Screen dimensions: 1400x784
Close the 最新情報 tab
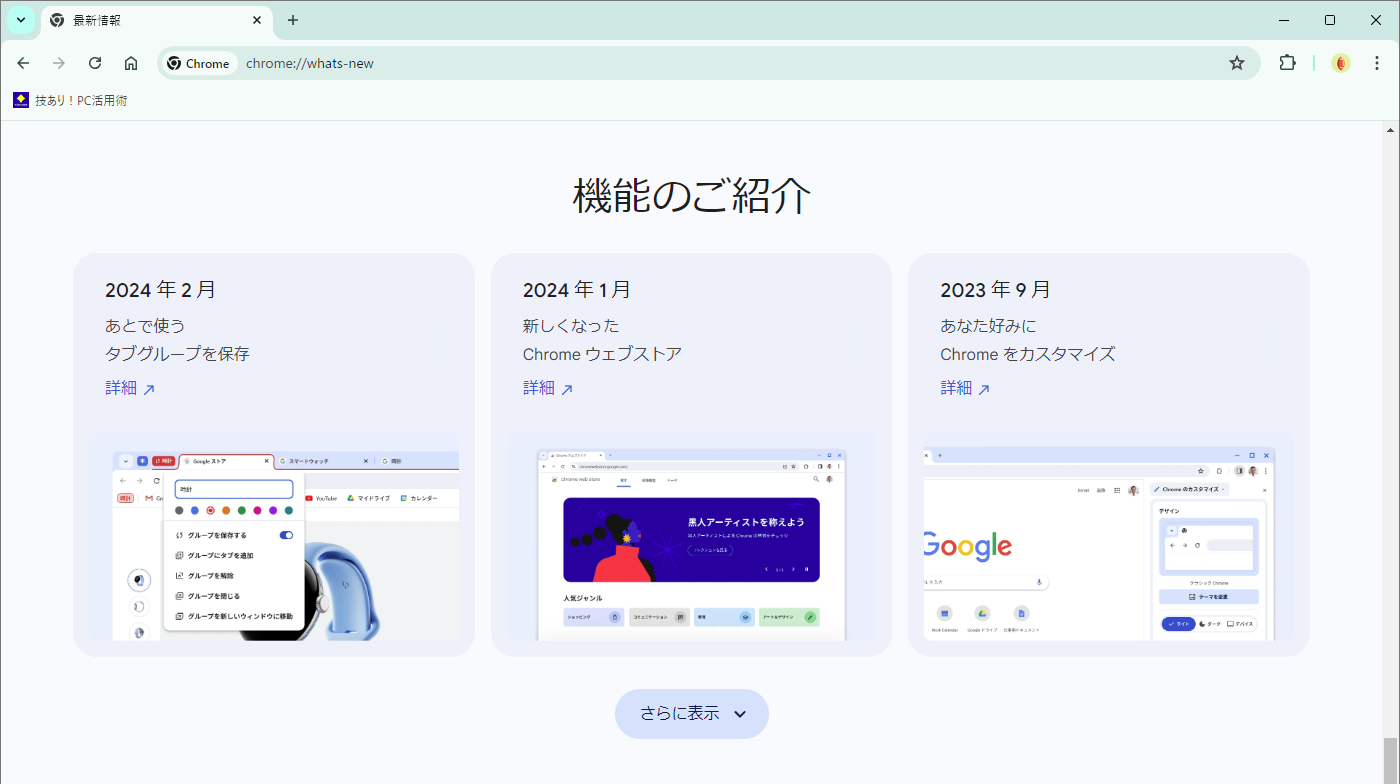click(x=257, y=20)
